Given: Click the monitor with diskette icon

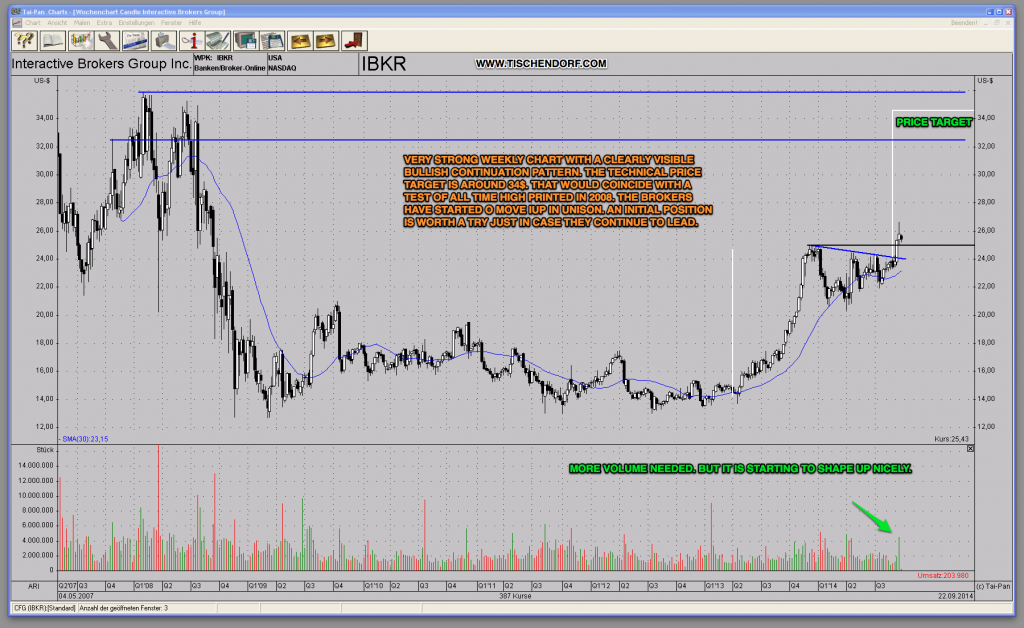Looking at the screenshot, I should tap(246, 40).
